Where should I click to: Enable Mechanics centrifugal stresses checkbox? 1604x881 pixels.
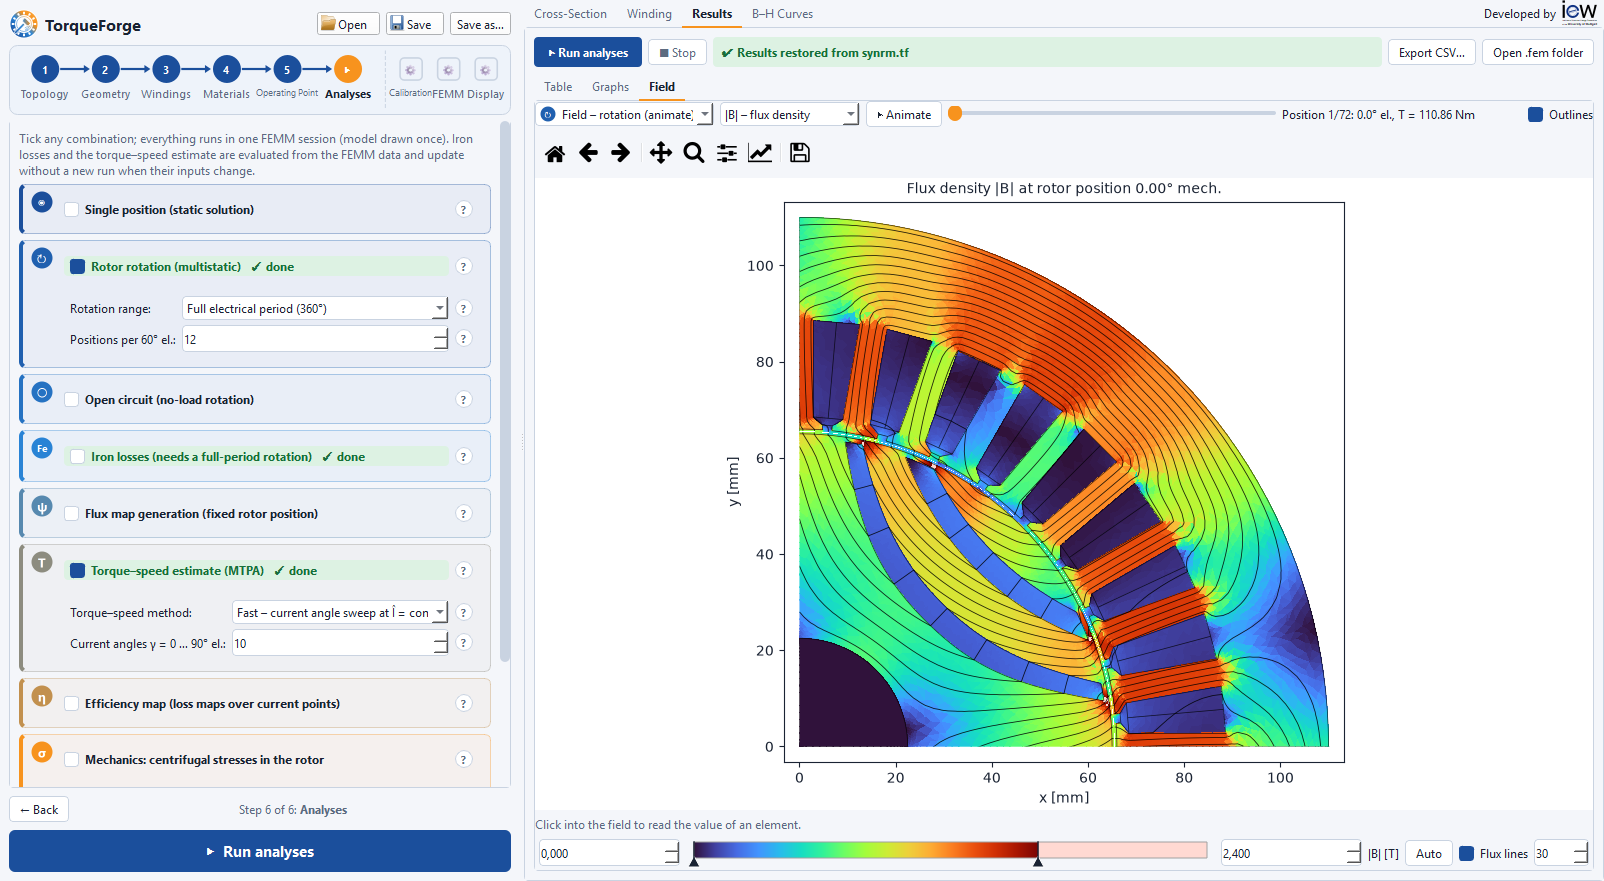coord(72,760)
